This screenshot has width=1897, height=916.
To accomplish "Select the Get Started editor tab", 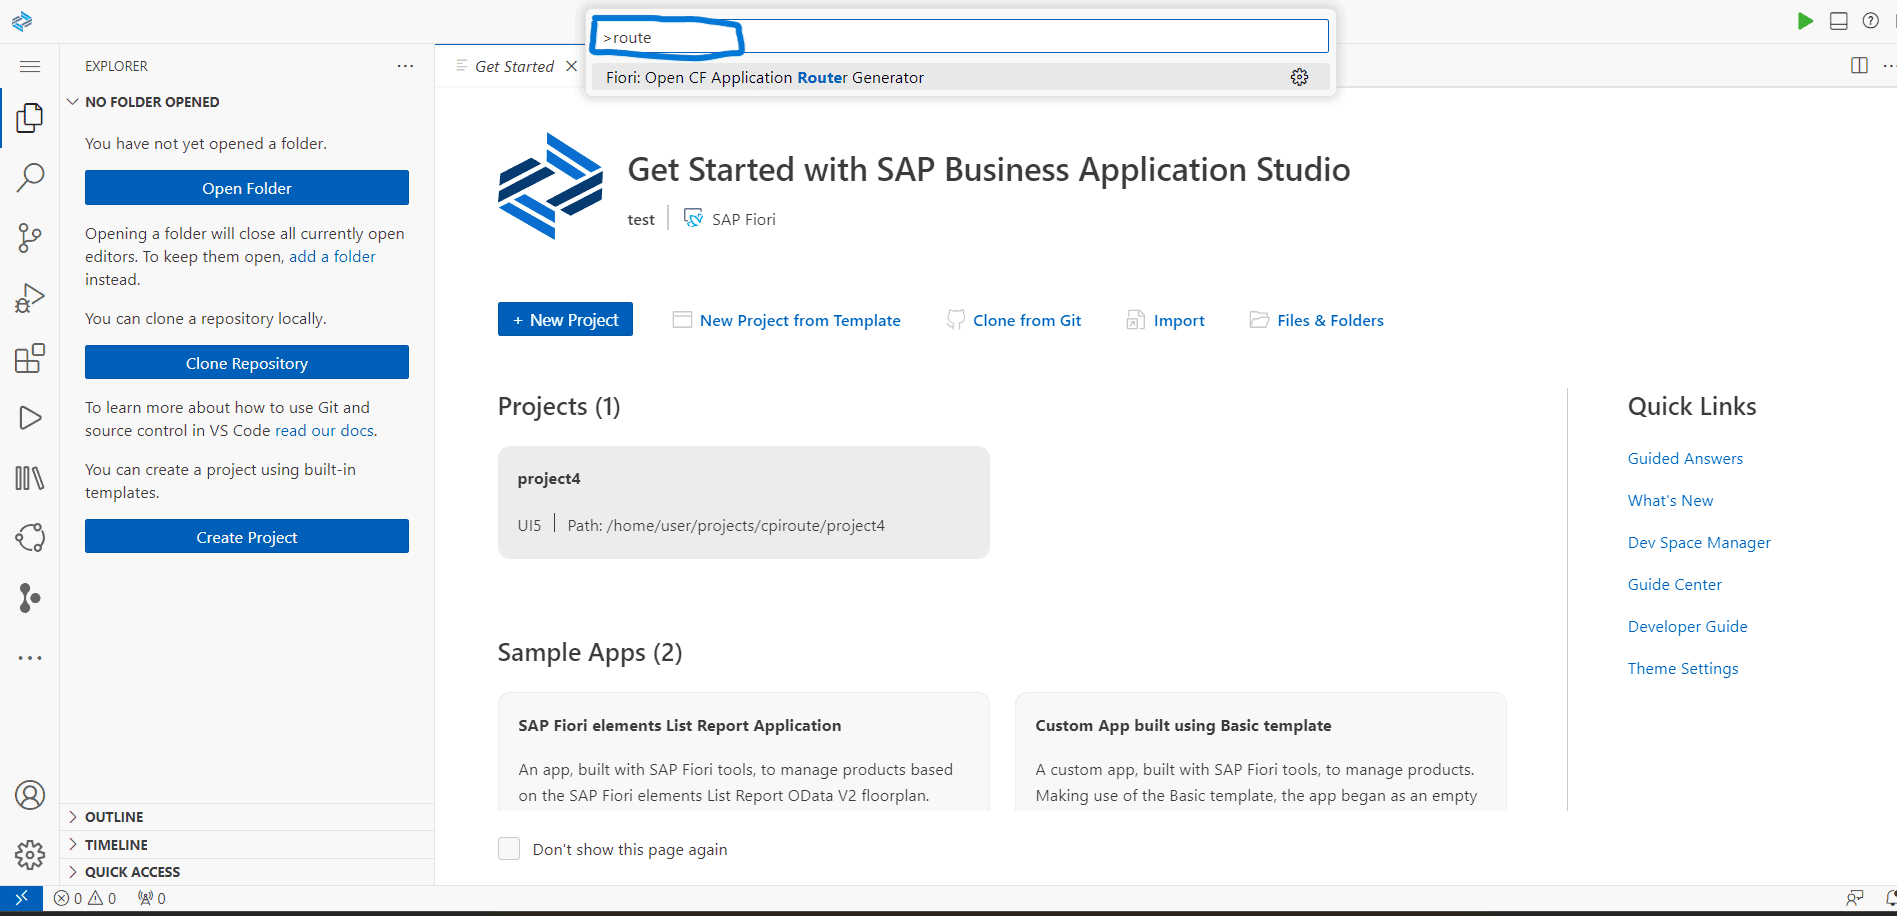I will [513, 66].
